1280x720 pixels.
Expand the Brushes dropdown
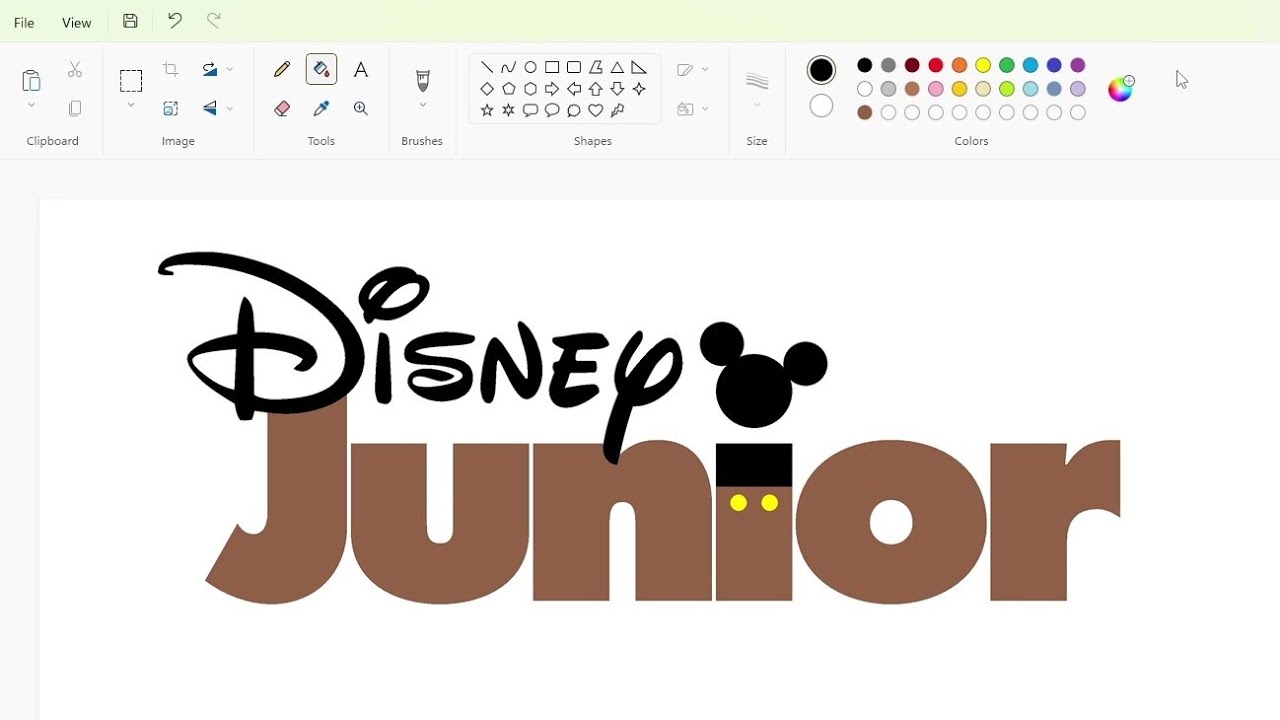click(422, 105)
